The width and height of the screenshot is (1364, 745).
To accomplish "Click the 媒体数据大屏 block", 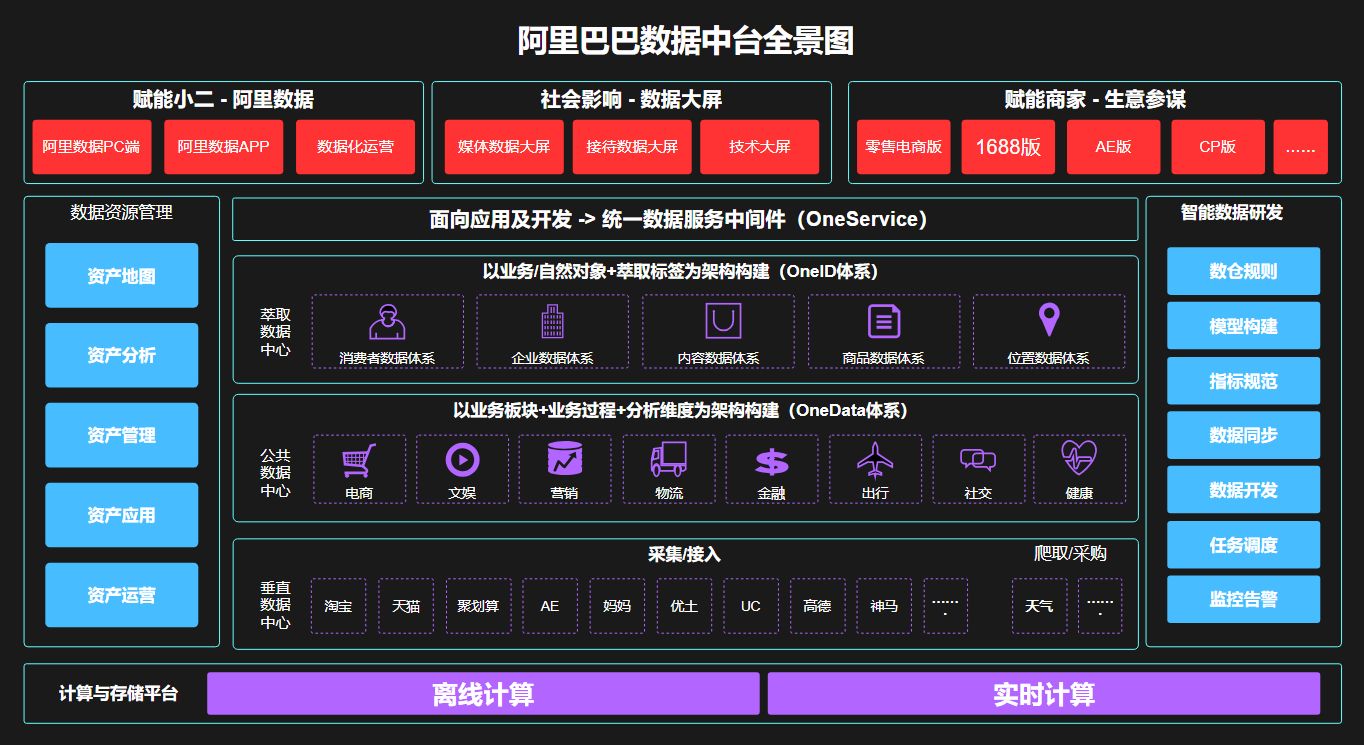I will tap(504, 147).
